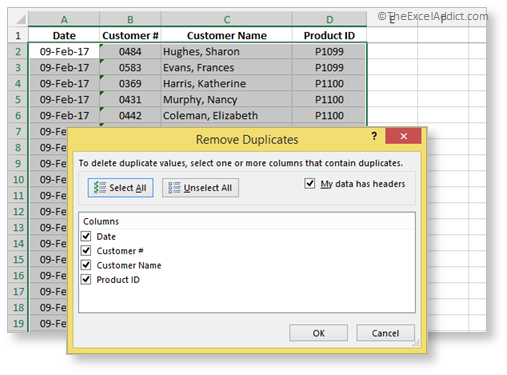
Task: Click customer number 0431 cell
Action: coord(130,99)
